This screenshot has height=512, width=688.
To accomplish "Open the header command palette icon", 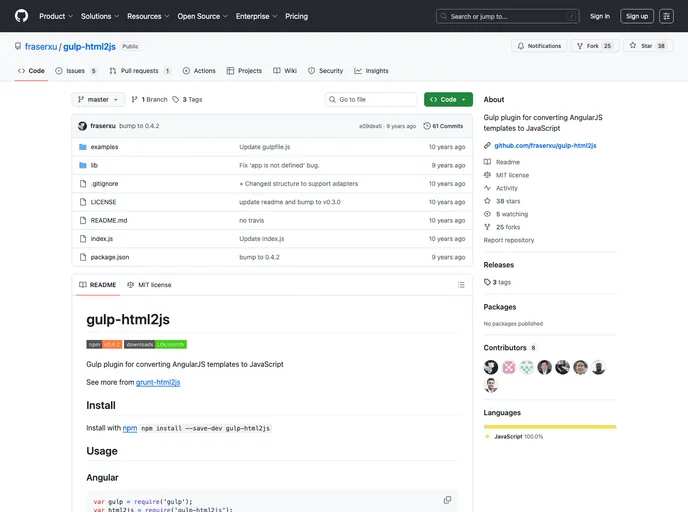I will coord(666,16).
